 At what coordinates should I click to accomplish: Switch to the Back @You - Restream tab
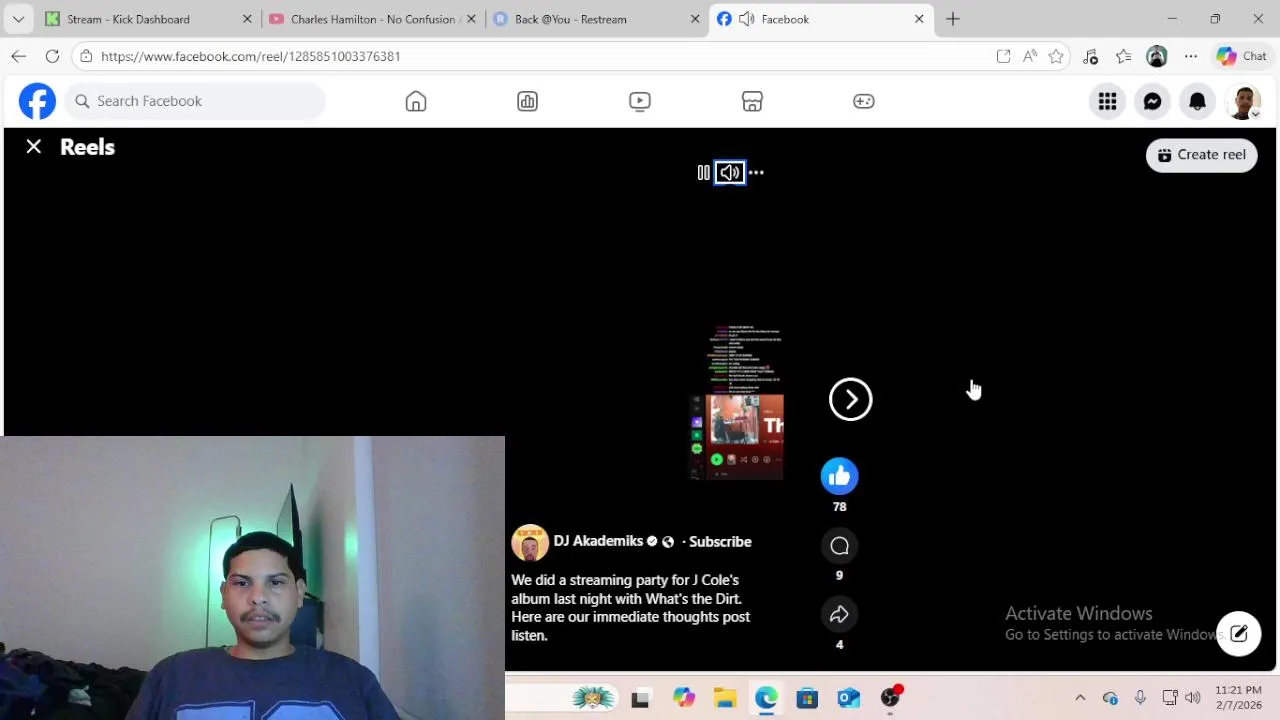click(570, 19)
